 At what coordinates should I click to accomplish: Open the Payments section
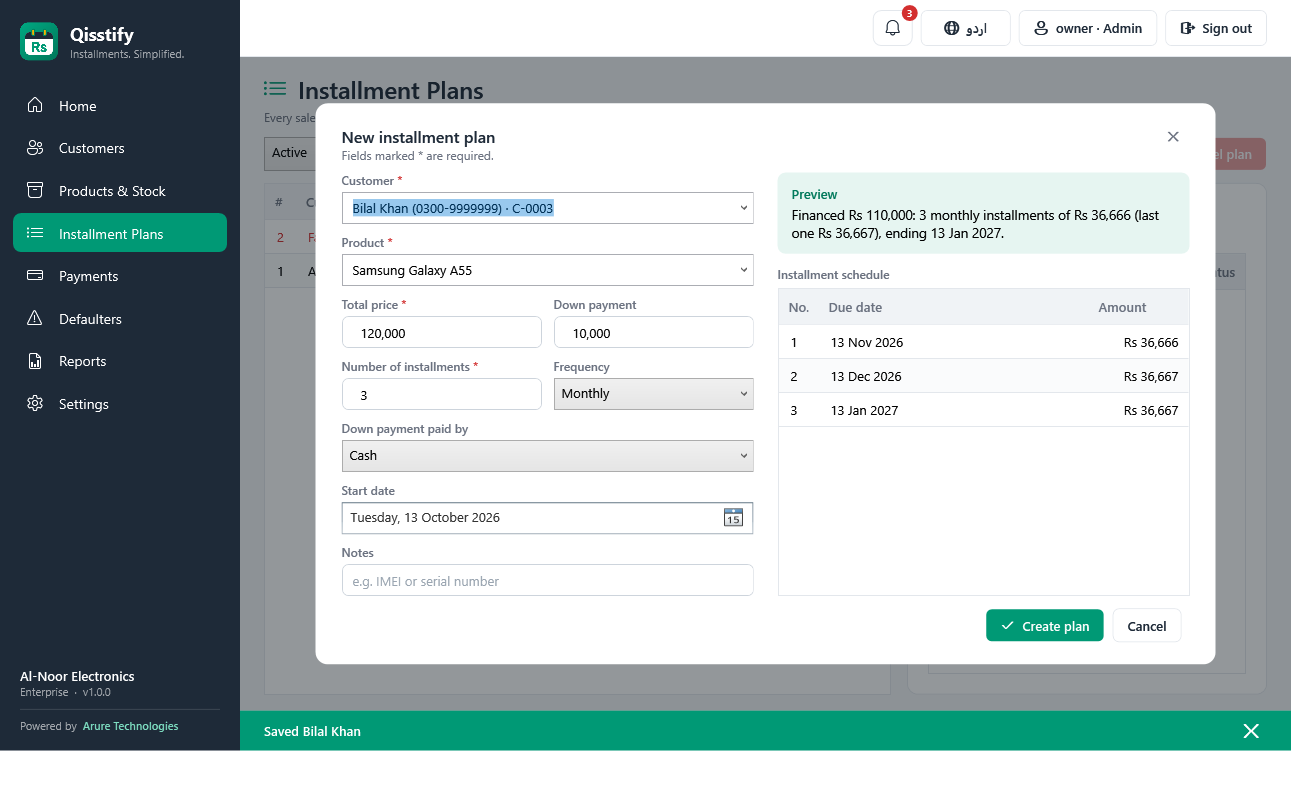120,276
